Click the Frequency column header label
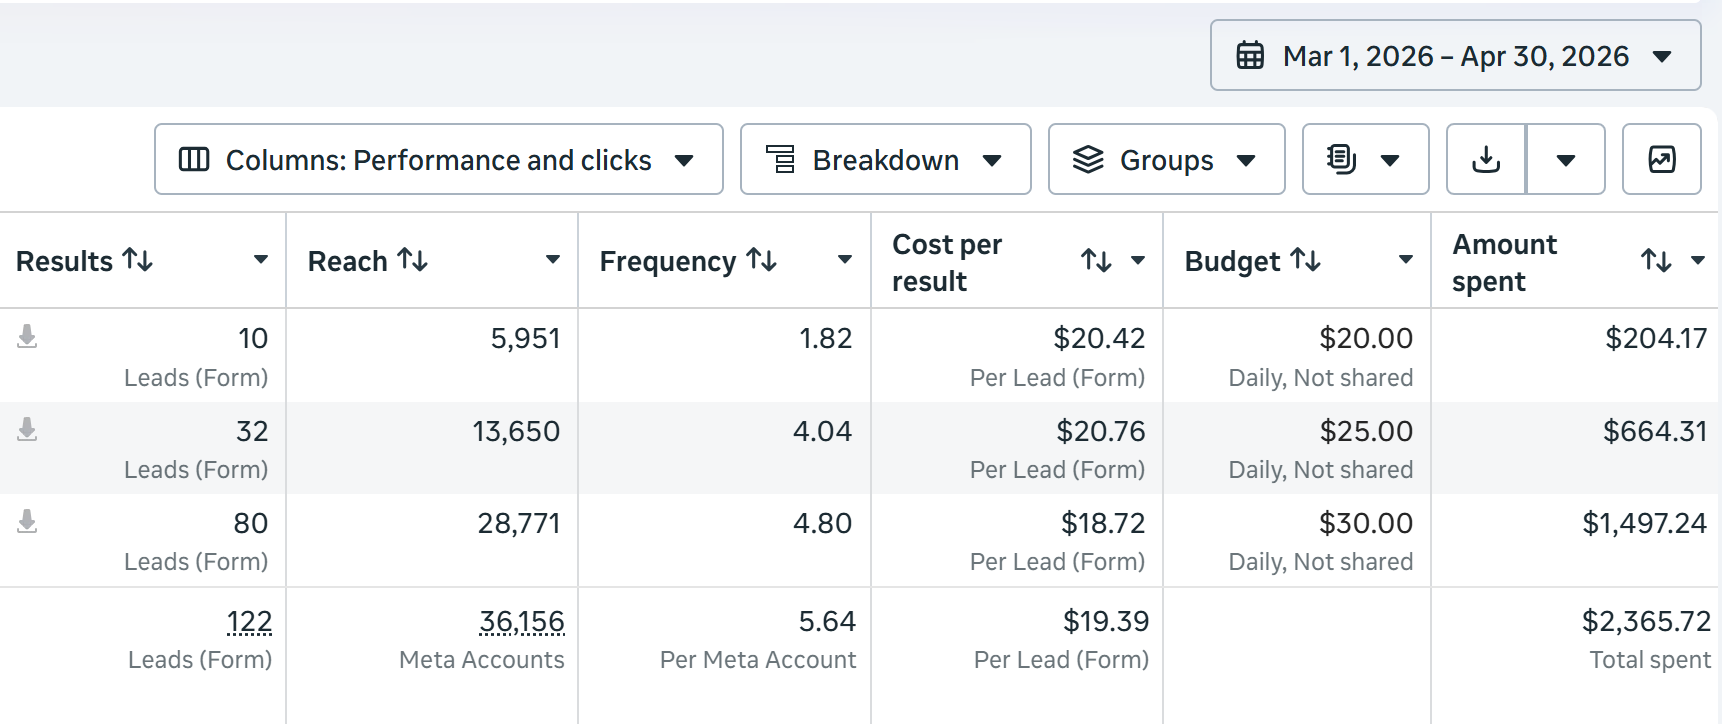1722x724 pixels. point(668,262)
